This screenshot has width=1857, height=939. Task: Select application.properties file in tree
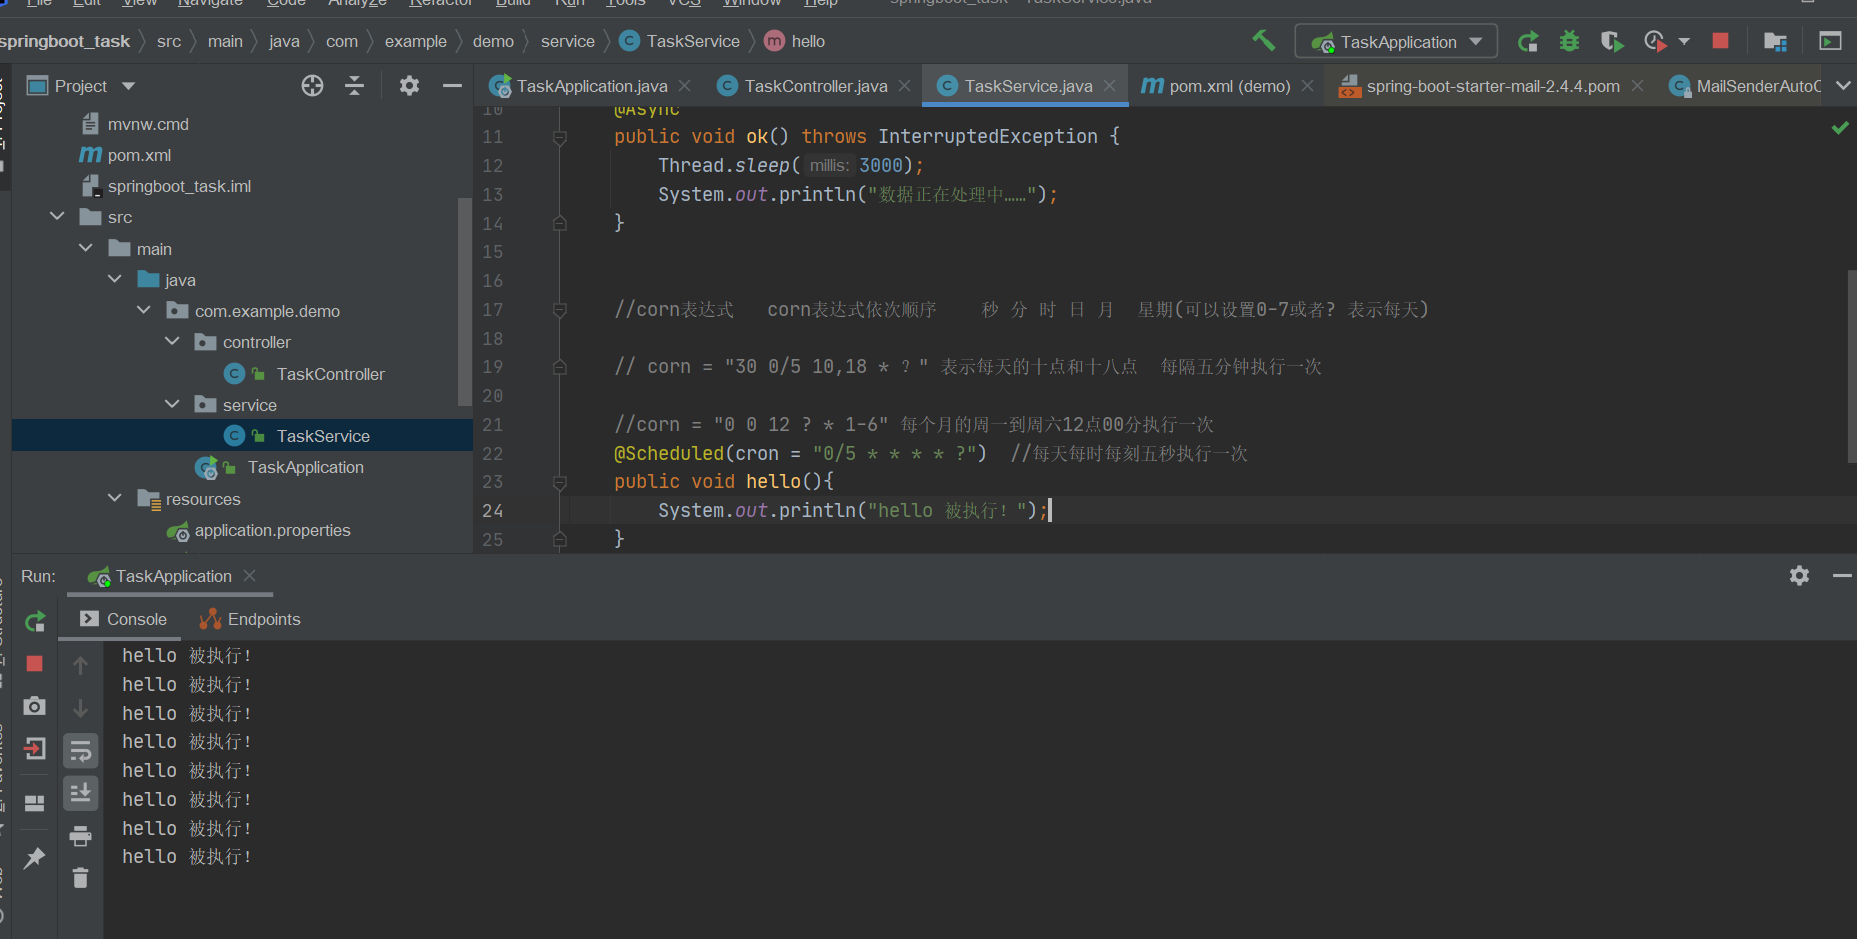click(x=272, y=530)
